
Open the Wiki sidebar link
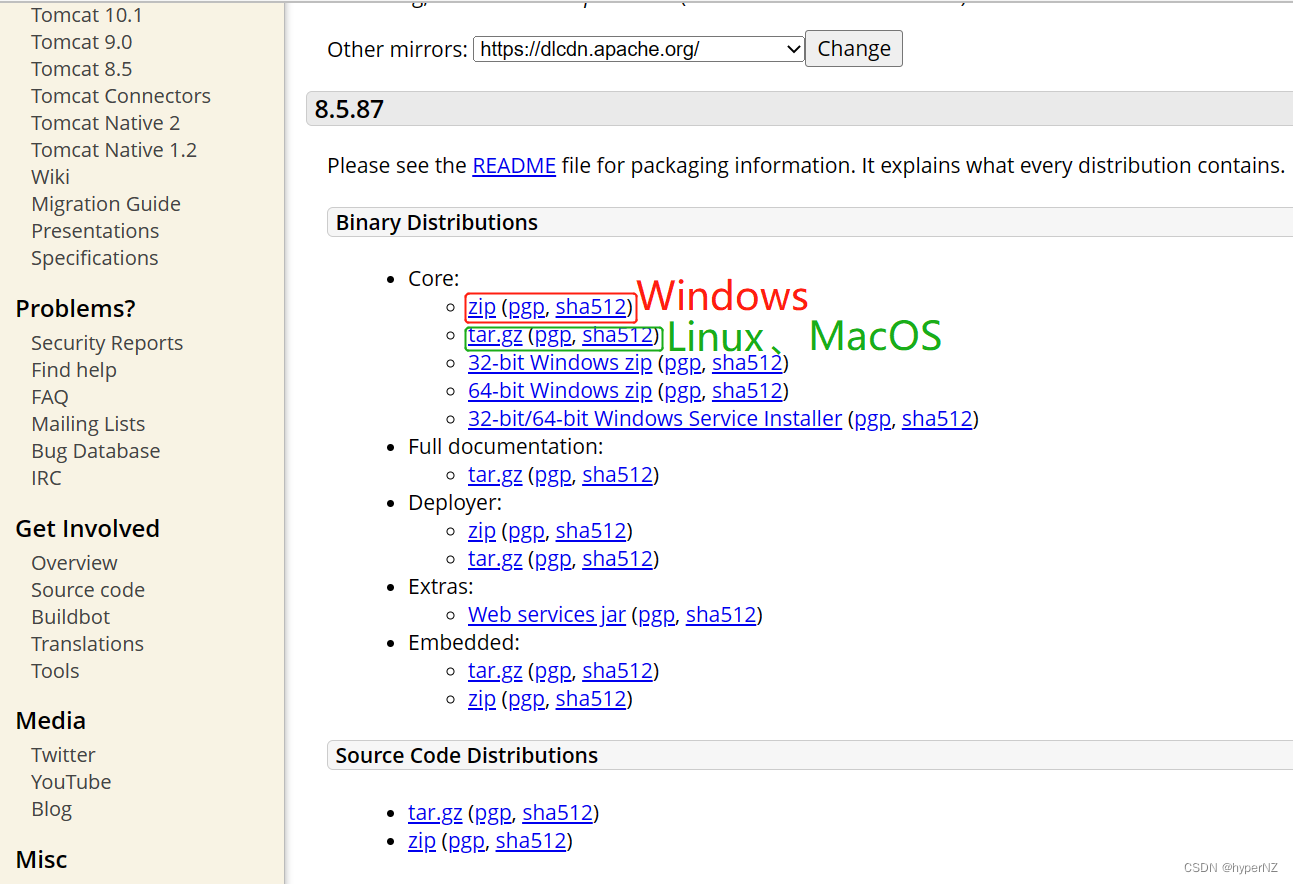coord(50,177)
